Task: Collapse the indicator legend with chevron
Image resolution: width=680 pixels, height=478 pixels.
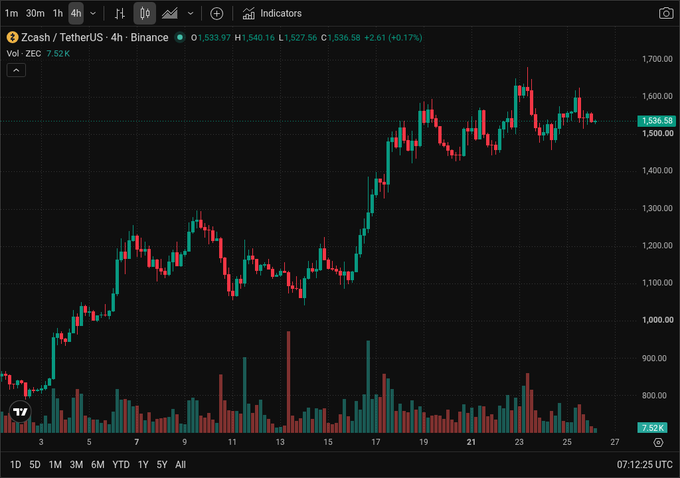Action: click(x=16, y=70)
